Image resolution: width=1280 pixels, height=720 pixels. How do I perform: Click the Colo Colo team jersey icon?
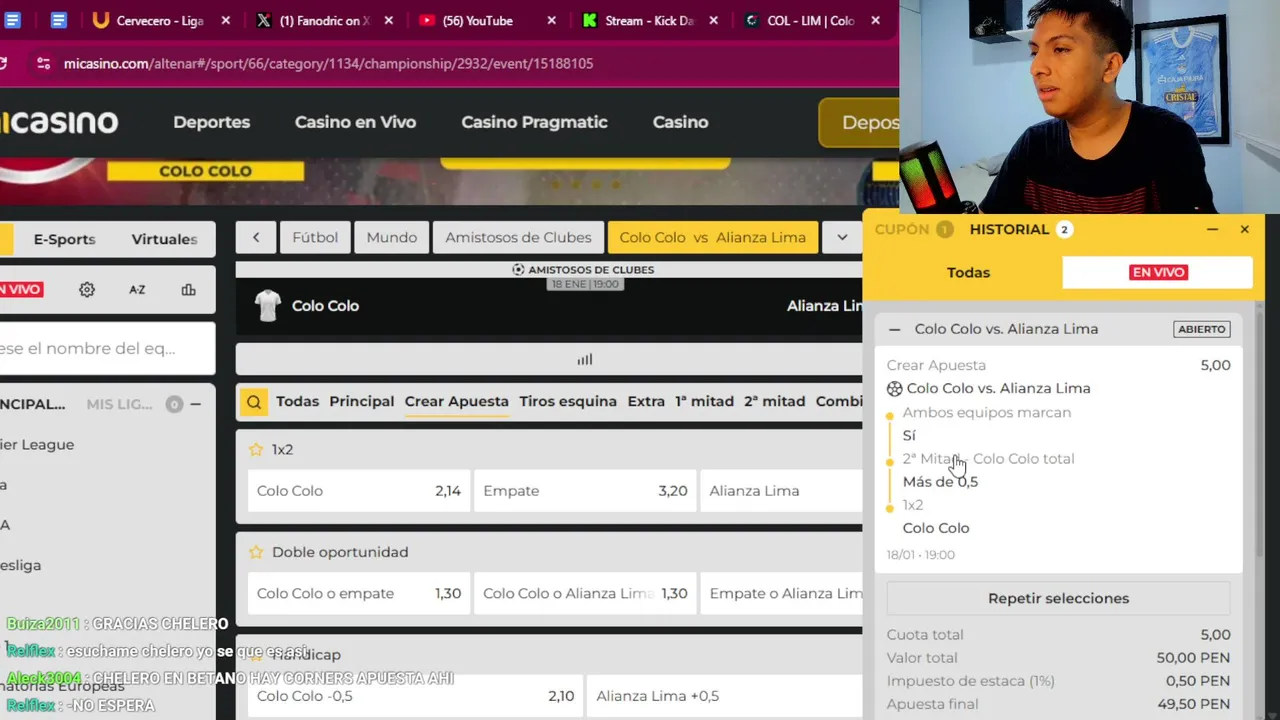[x=267, y=306]
